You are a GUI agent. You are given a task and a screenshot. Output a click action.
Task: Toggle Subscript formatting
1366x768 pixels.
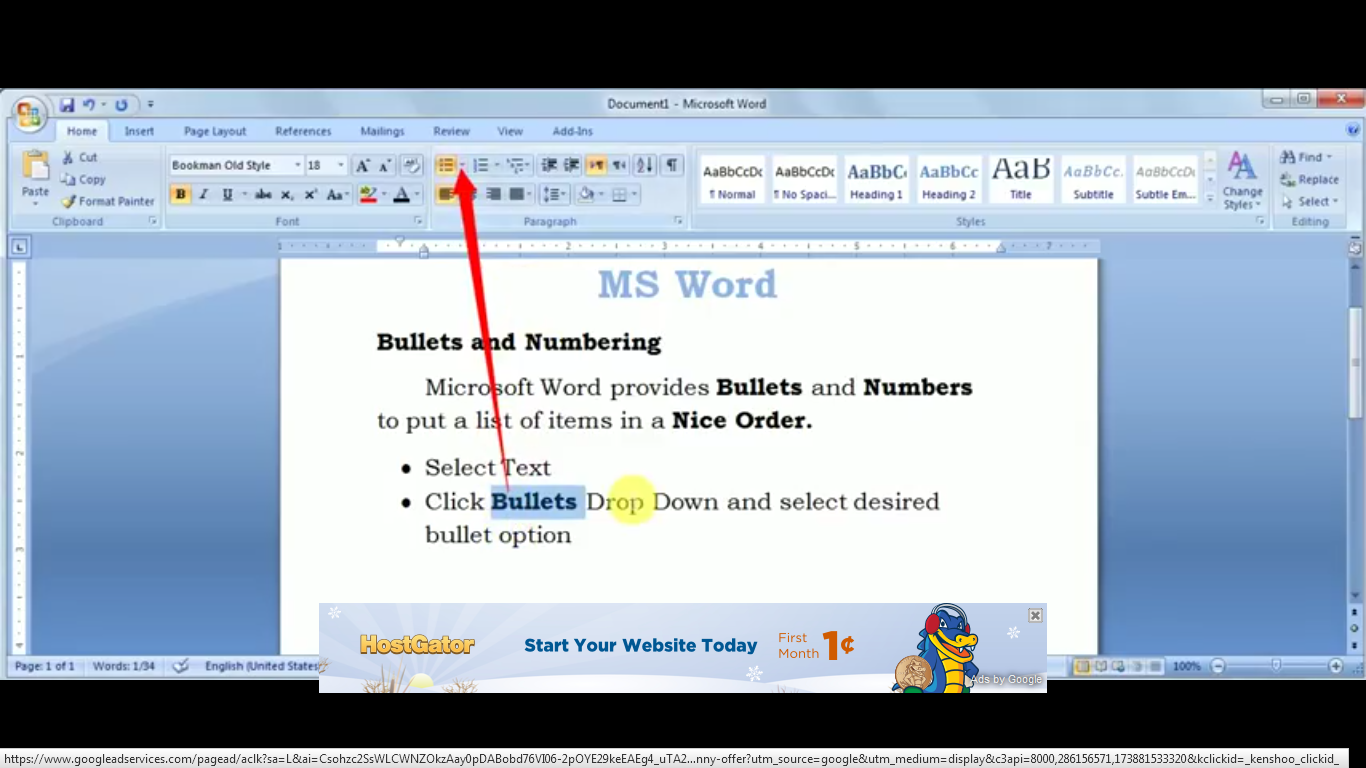[x=287, y=194]
